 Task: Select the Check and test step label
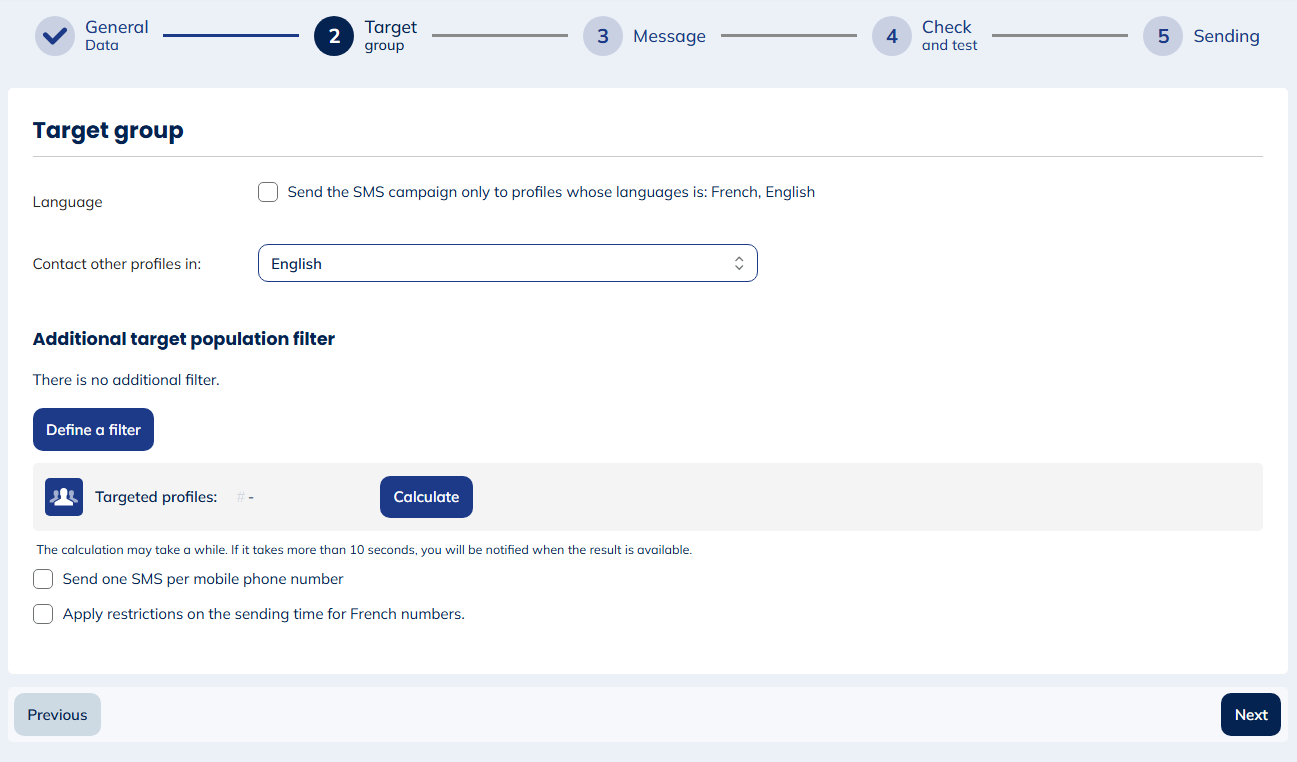click(949, 35)
